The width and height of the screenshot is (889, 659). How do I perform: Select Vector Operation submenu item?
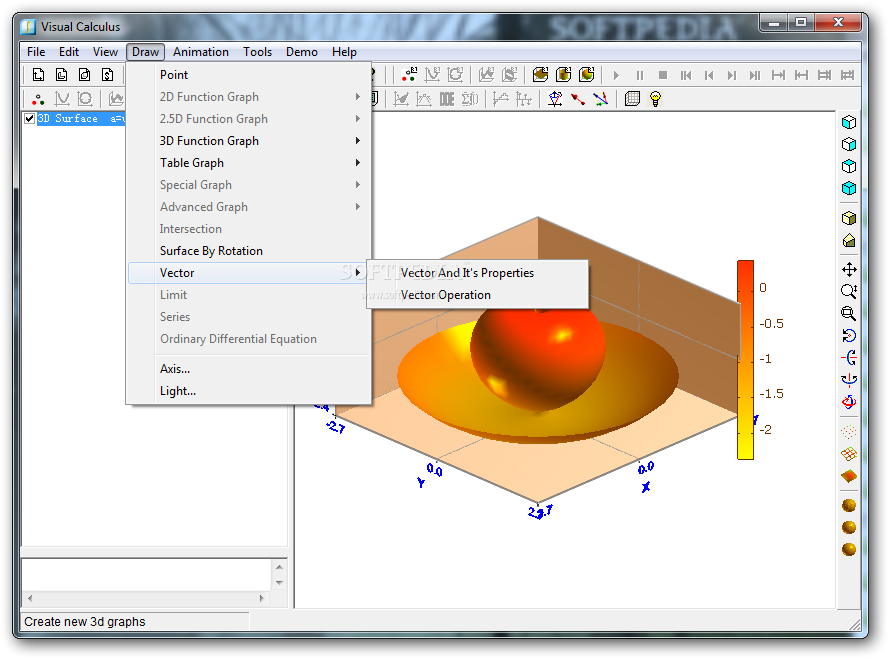[x=477, y=295]
